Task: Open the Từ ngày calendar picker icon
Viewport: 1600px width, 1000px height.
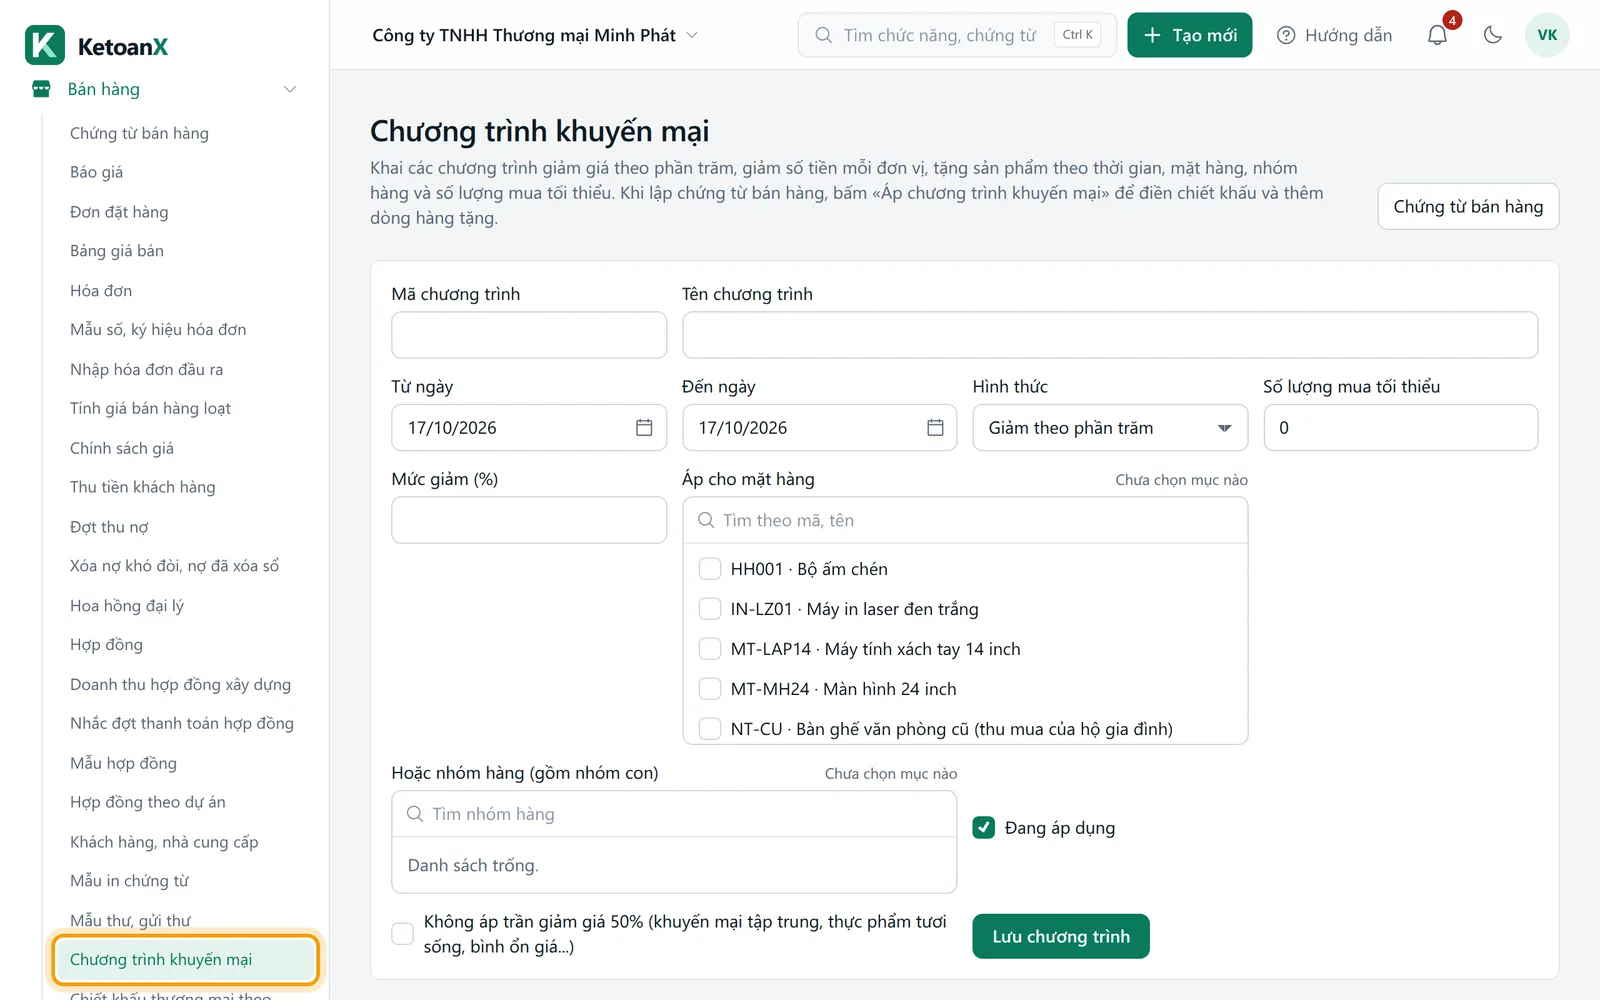Action: pyautogui.click(x=644, y=428)
